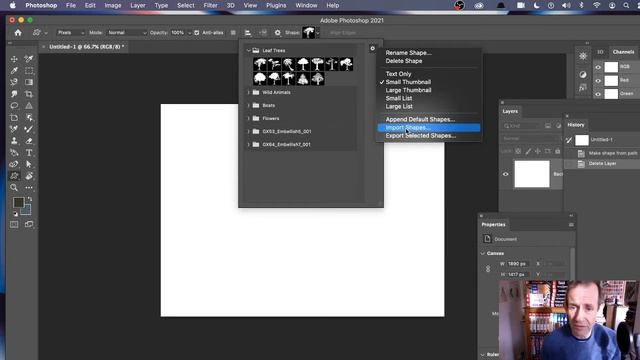640x360 pixels.
Task: Open the shape picker gear menu
Action: [372, 48]
